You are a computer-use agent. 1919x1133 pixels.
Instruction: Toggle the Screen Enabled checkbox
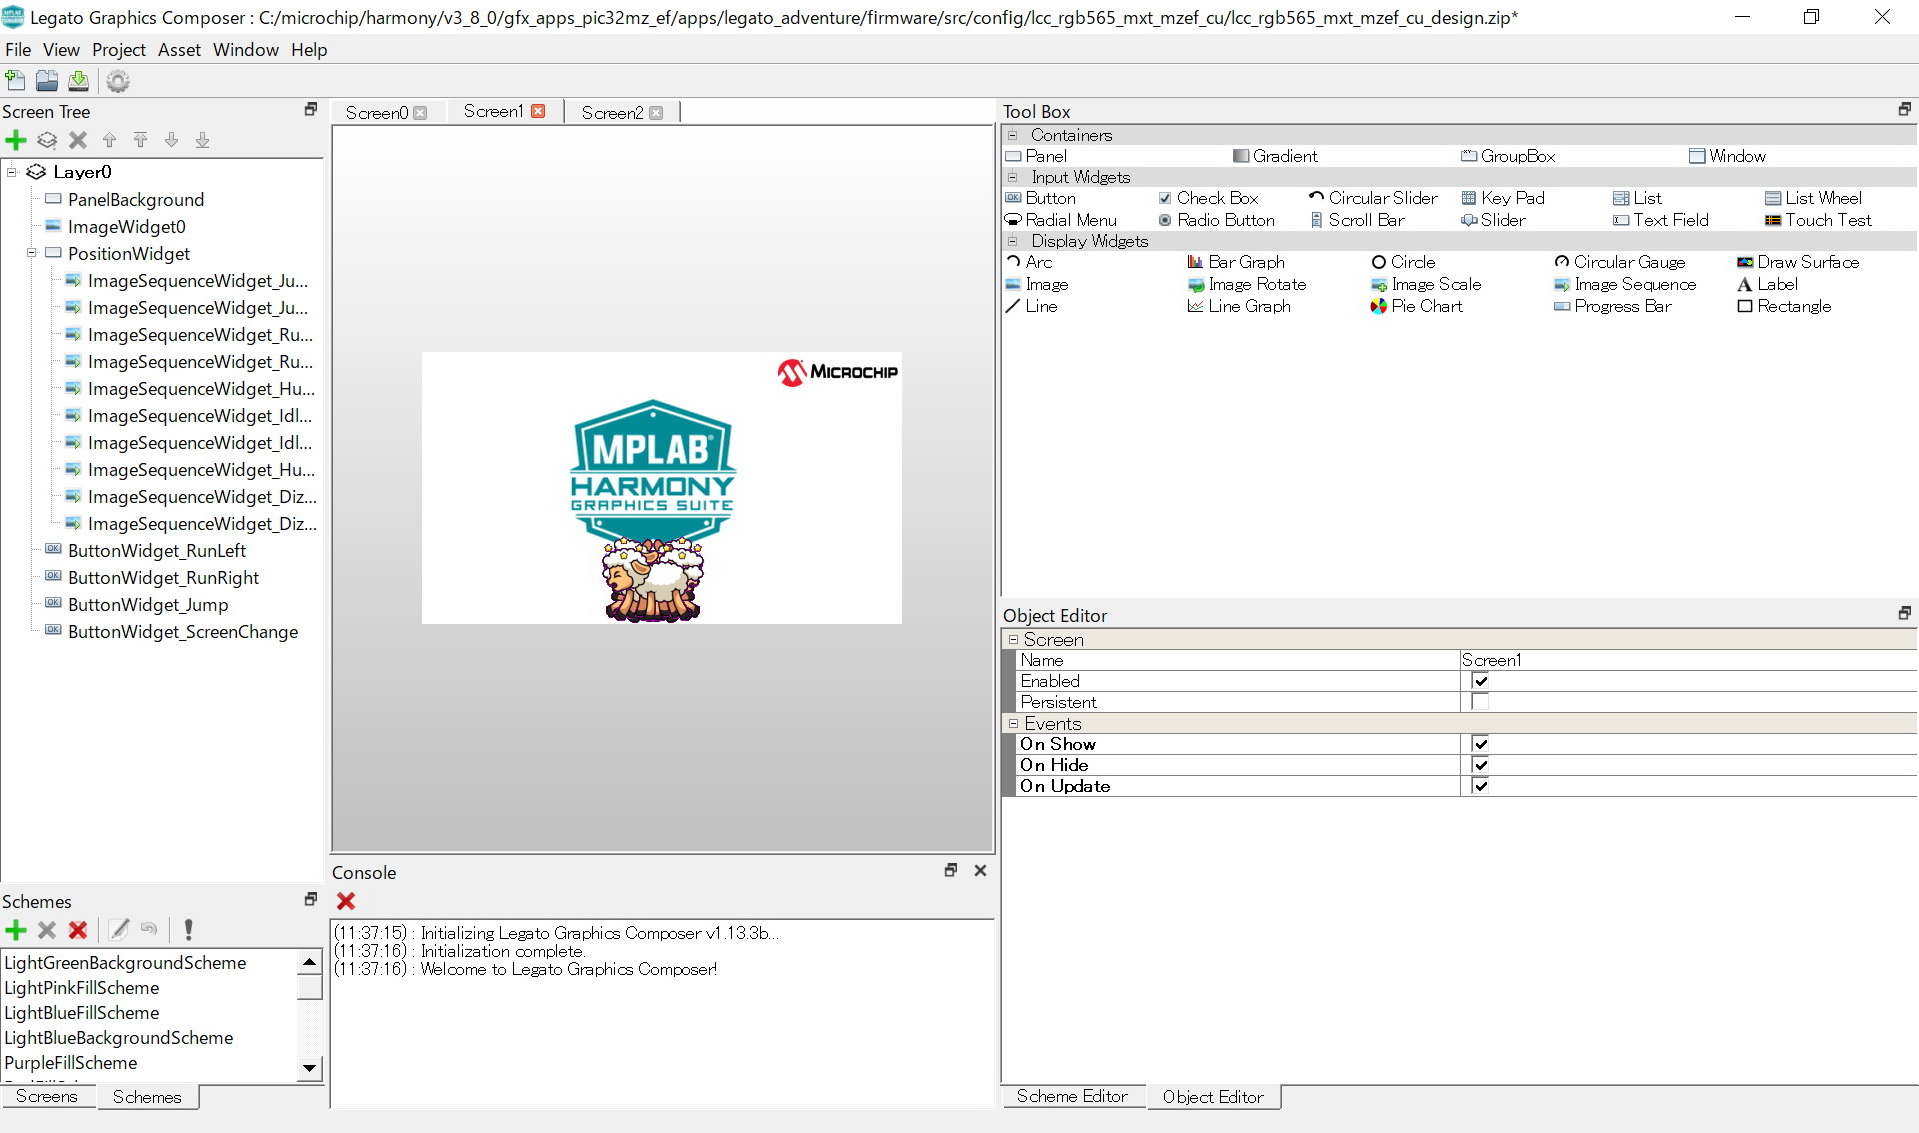[1480, 681]
